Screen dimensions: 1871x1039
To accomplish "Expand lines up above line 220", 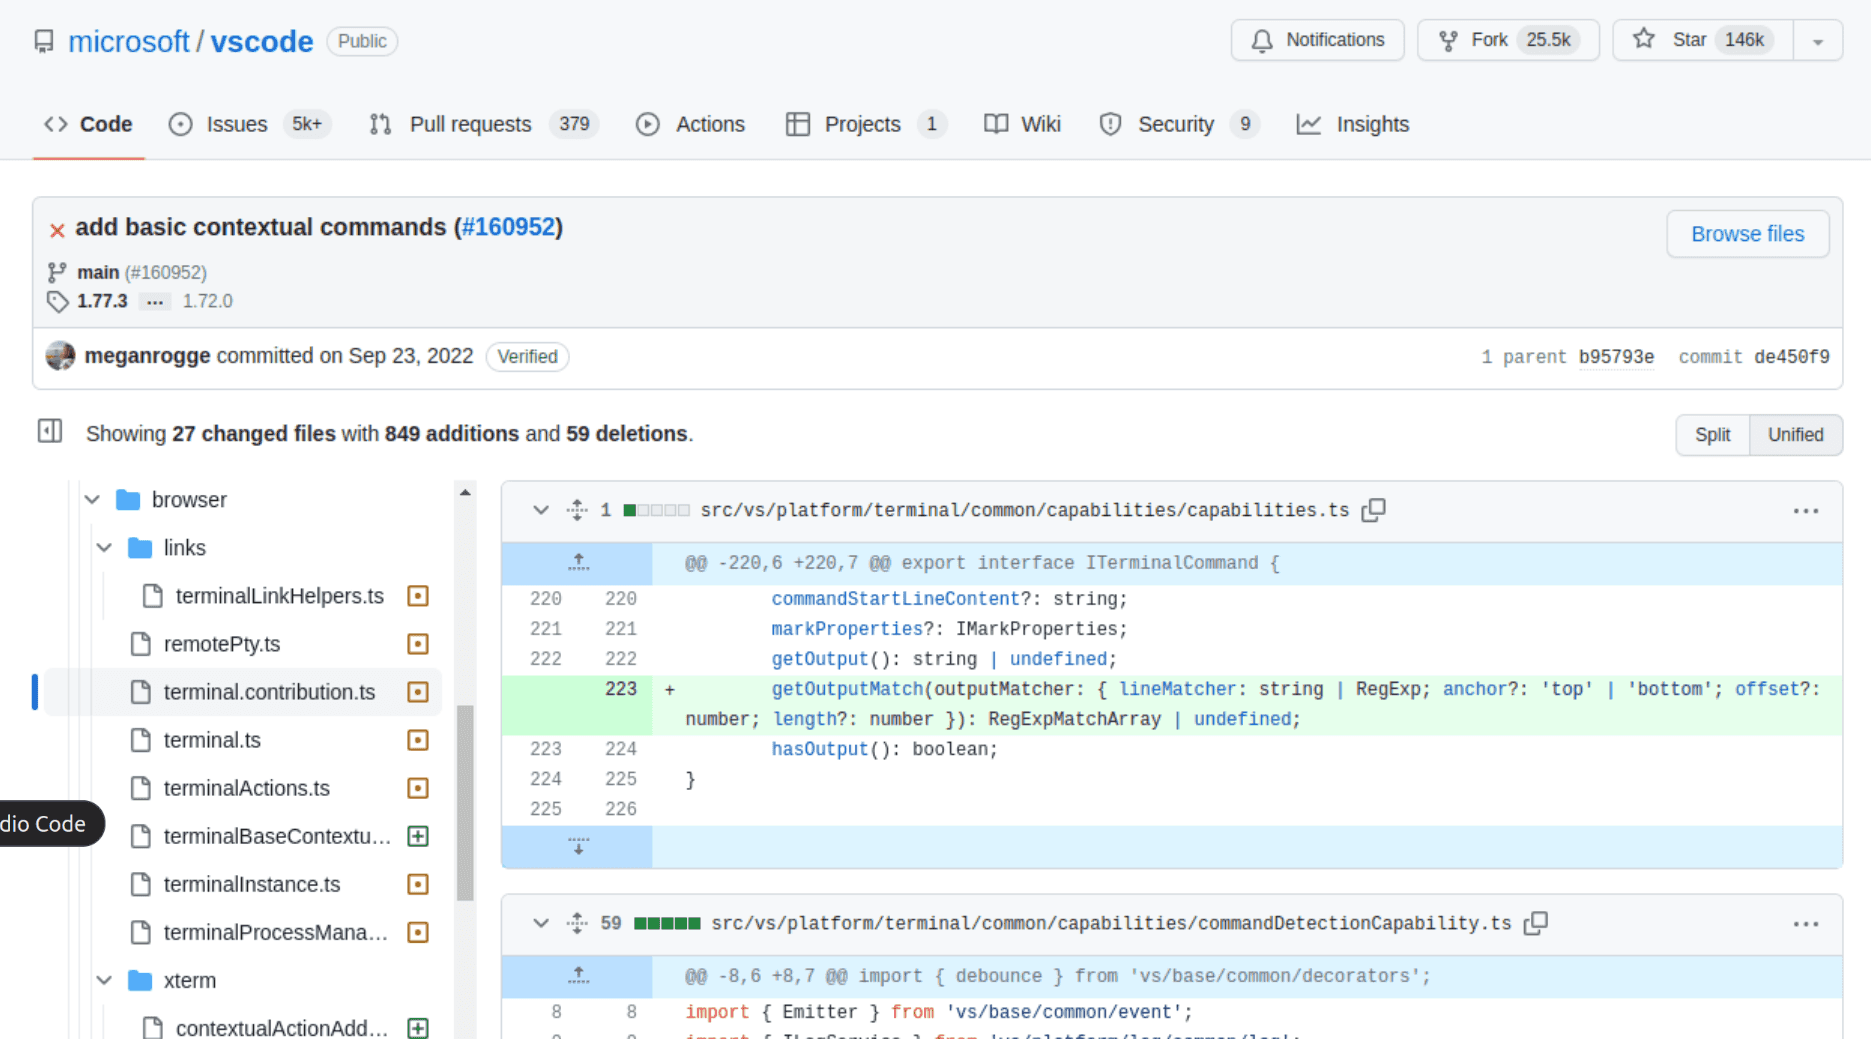I will [x=578, y=563].
